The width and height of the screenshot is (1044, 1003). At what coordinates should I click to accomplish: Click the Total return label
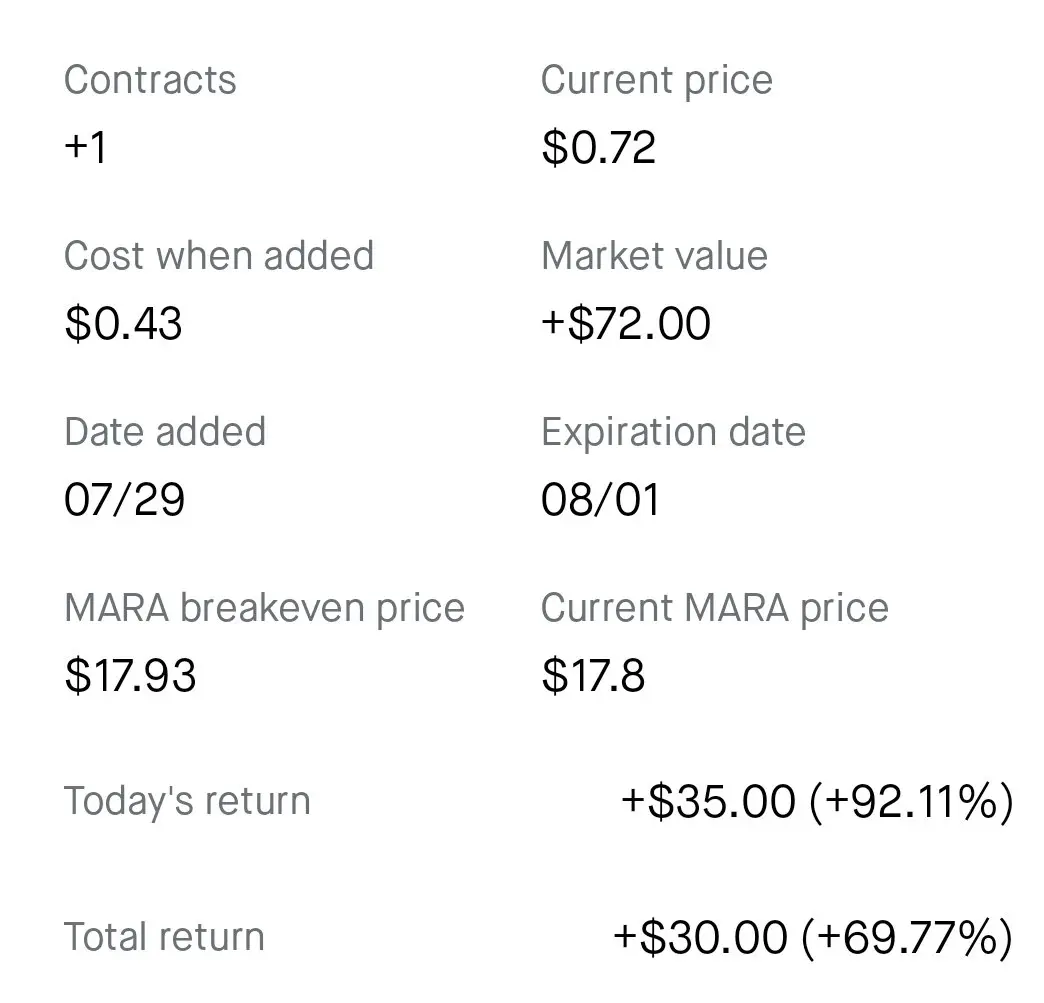point(164,937)
